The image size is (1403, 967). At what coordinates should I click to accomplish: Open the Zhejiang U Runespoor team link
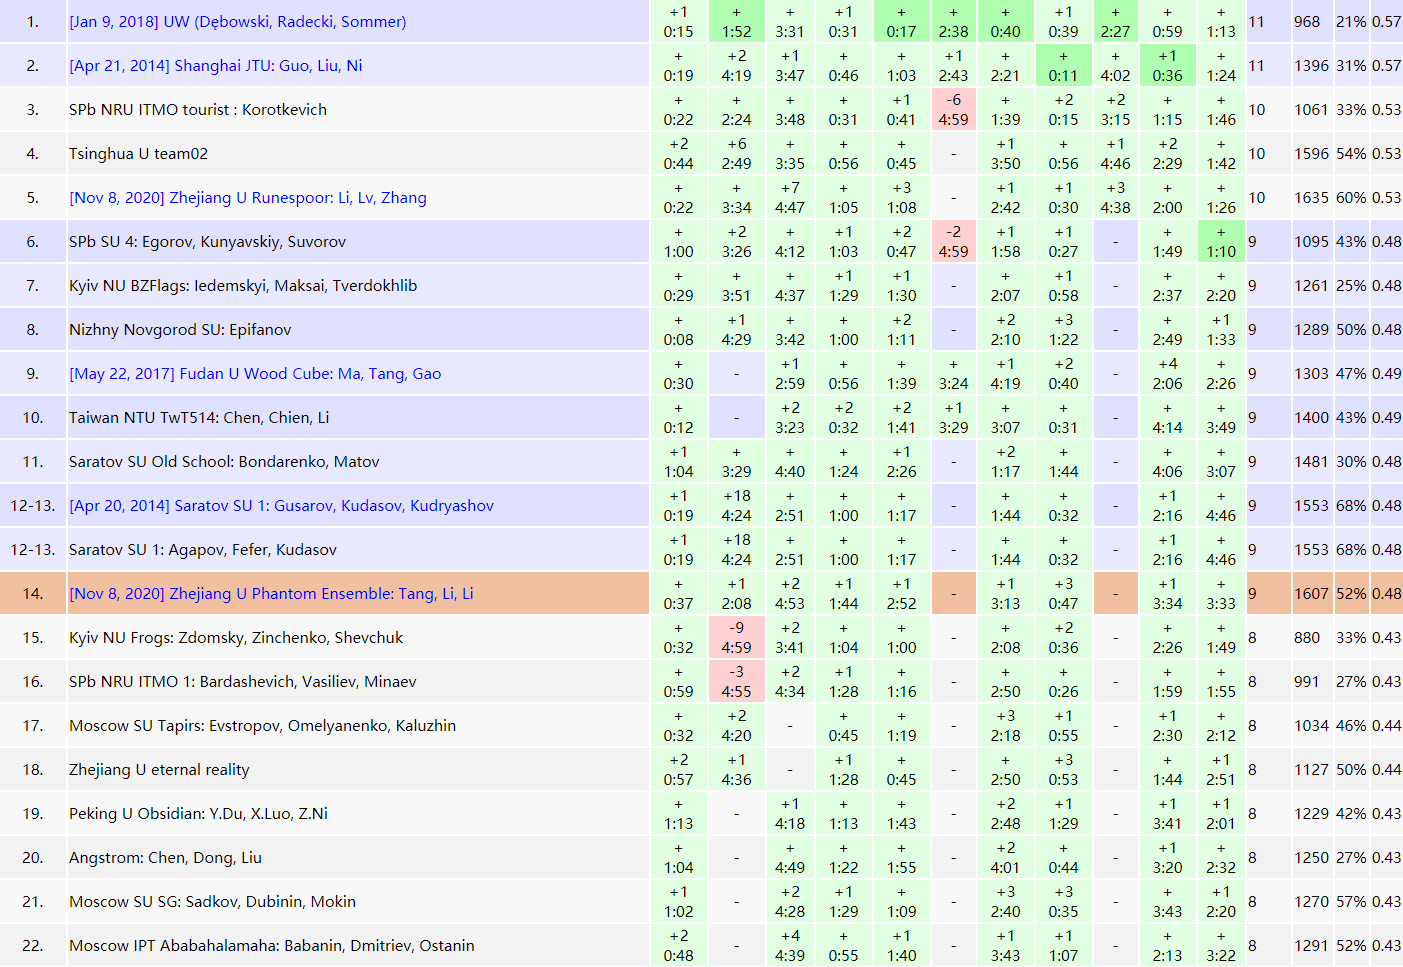point(247,198)
